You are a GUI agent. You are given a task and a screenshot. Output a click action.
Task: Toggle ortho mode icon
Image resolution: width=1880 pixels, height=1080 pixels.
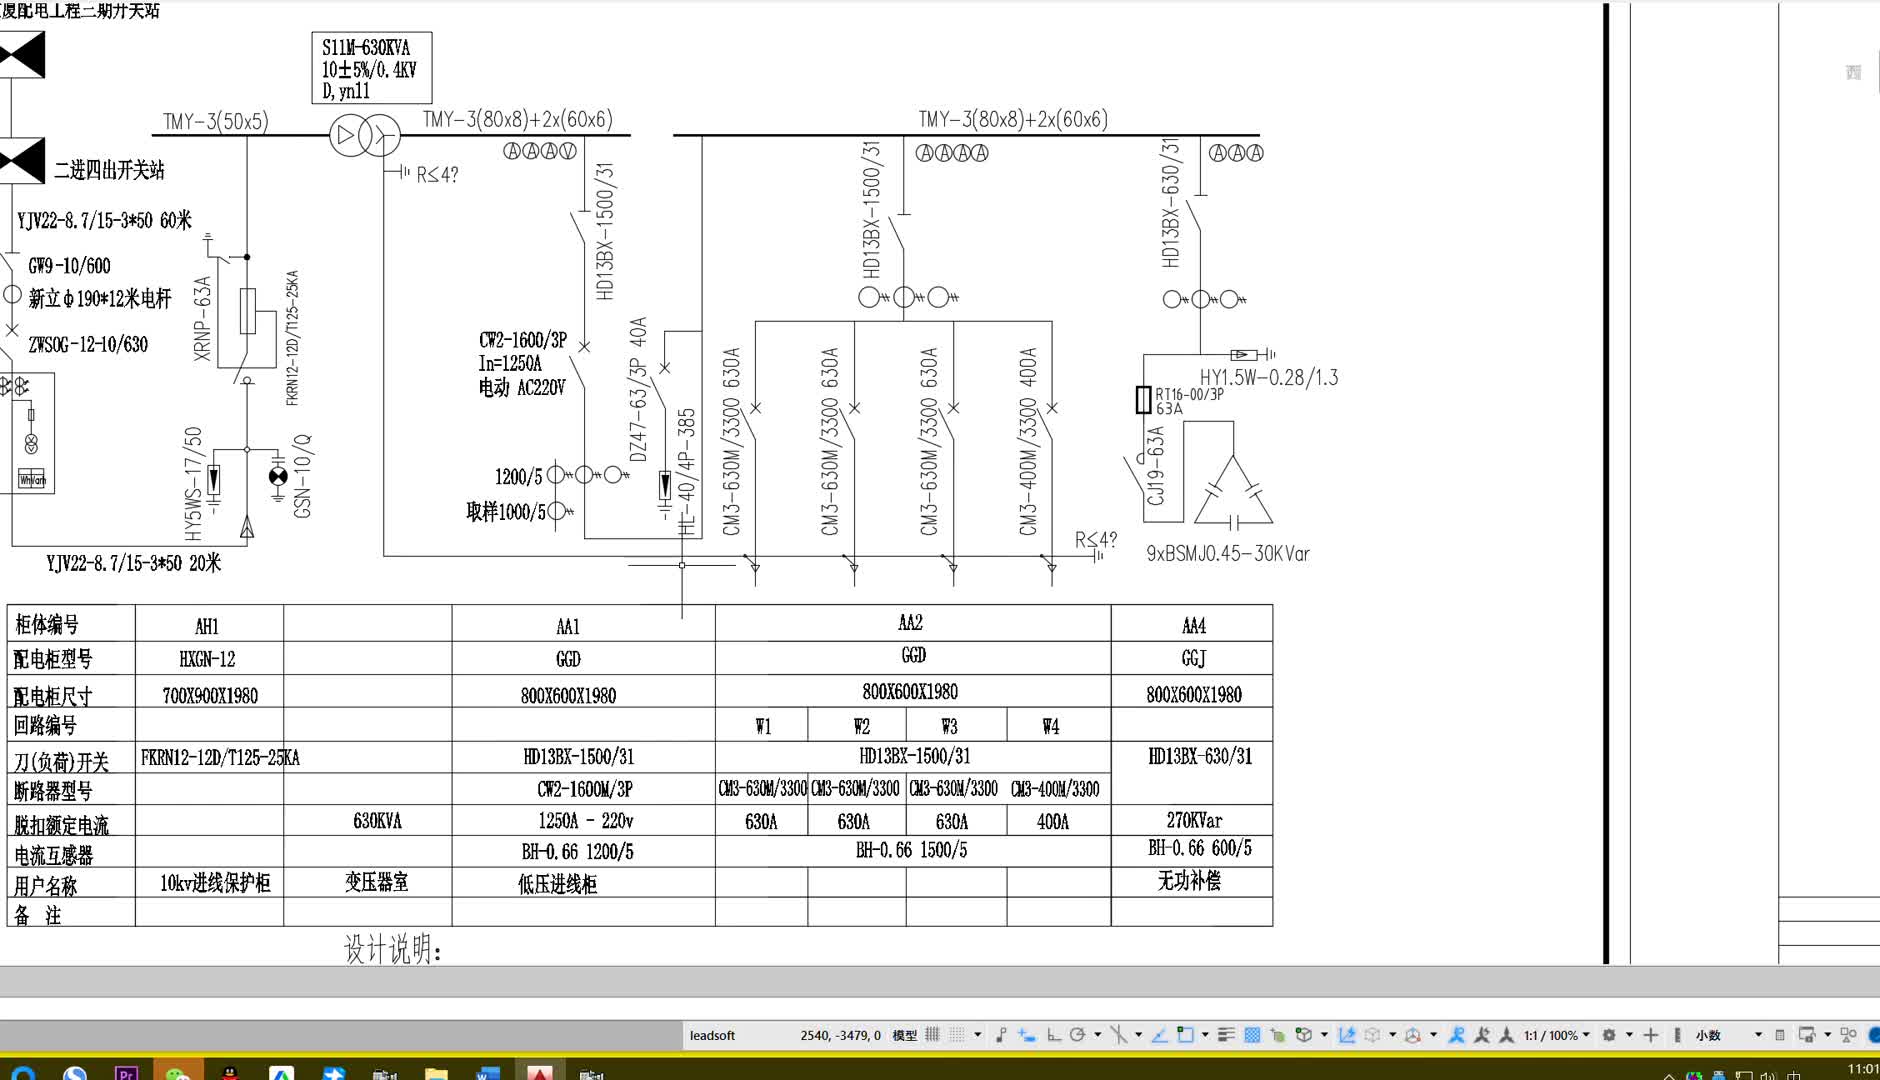coord(1054,1035)
